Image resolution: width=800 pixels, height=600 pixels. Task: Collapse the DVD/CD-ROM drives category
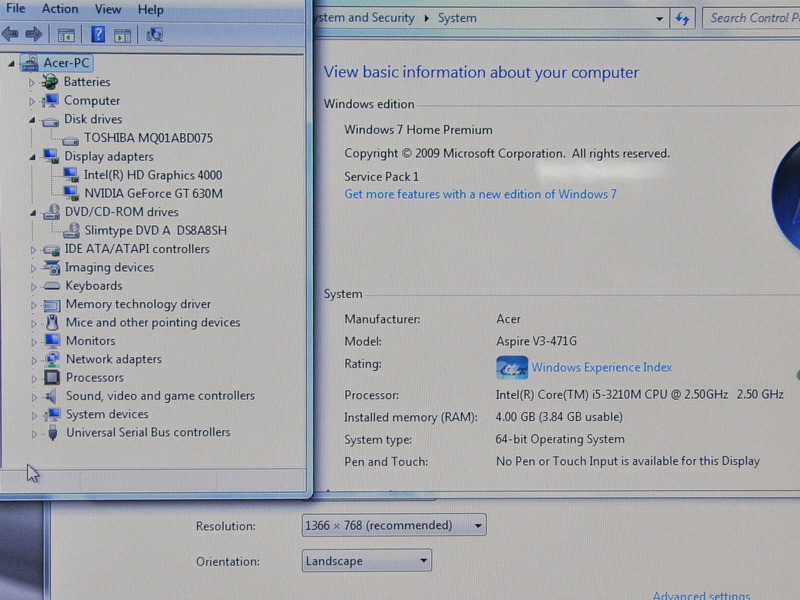(33, 213)
